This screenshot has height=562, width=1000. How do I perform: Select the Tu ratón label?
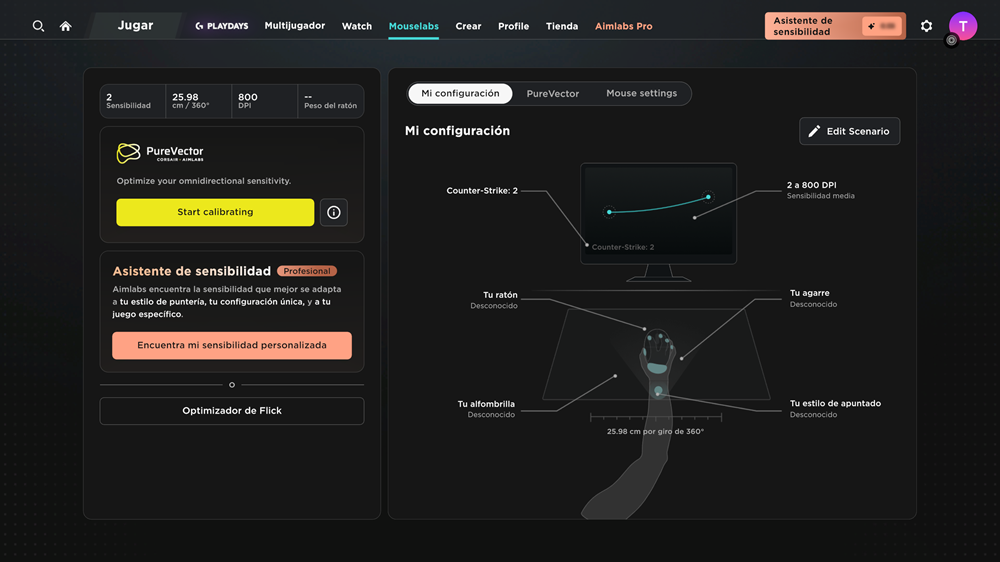tap(494, 300)
